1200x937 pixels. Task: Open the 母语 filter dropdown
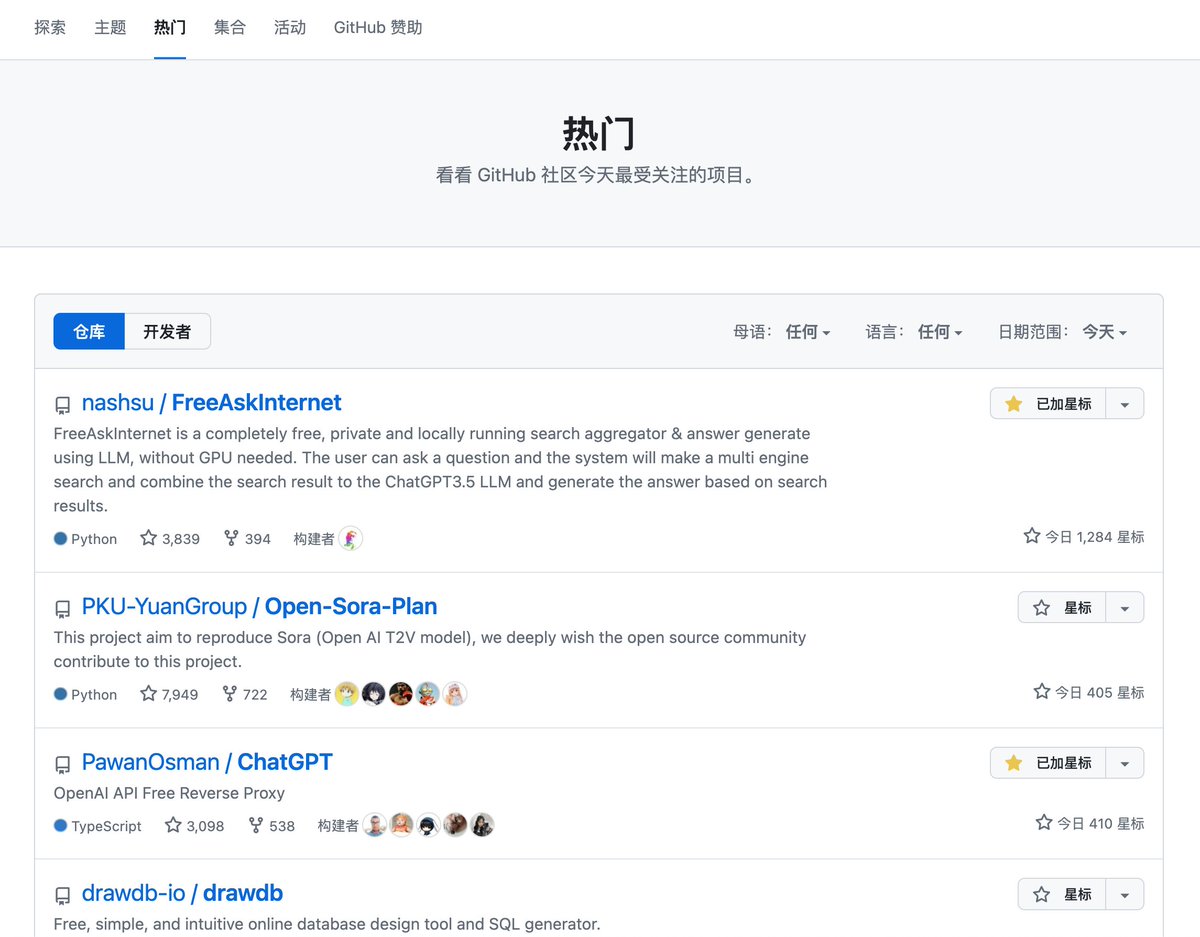tap(782, 332)
